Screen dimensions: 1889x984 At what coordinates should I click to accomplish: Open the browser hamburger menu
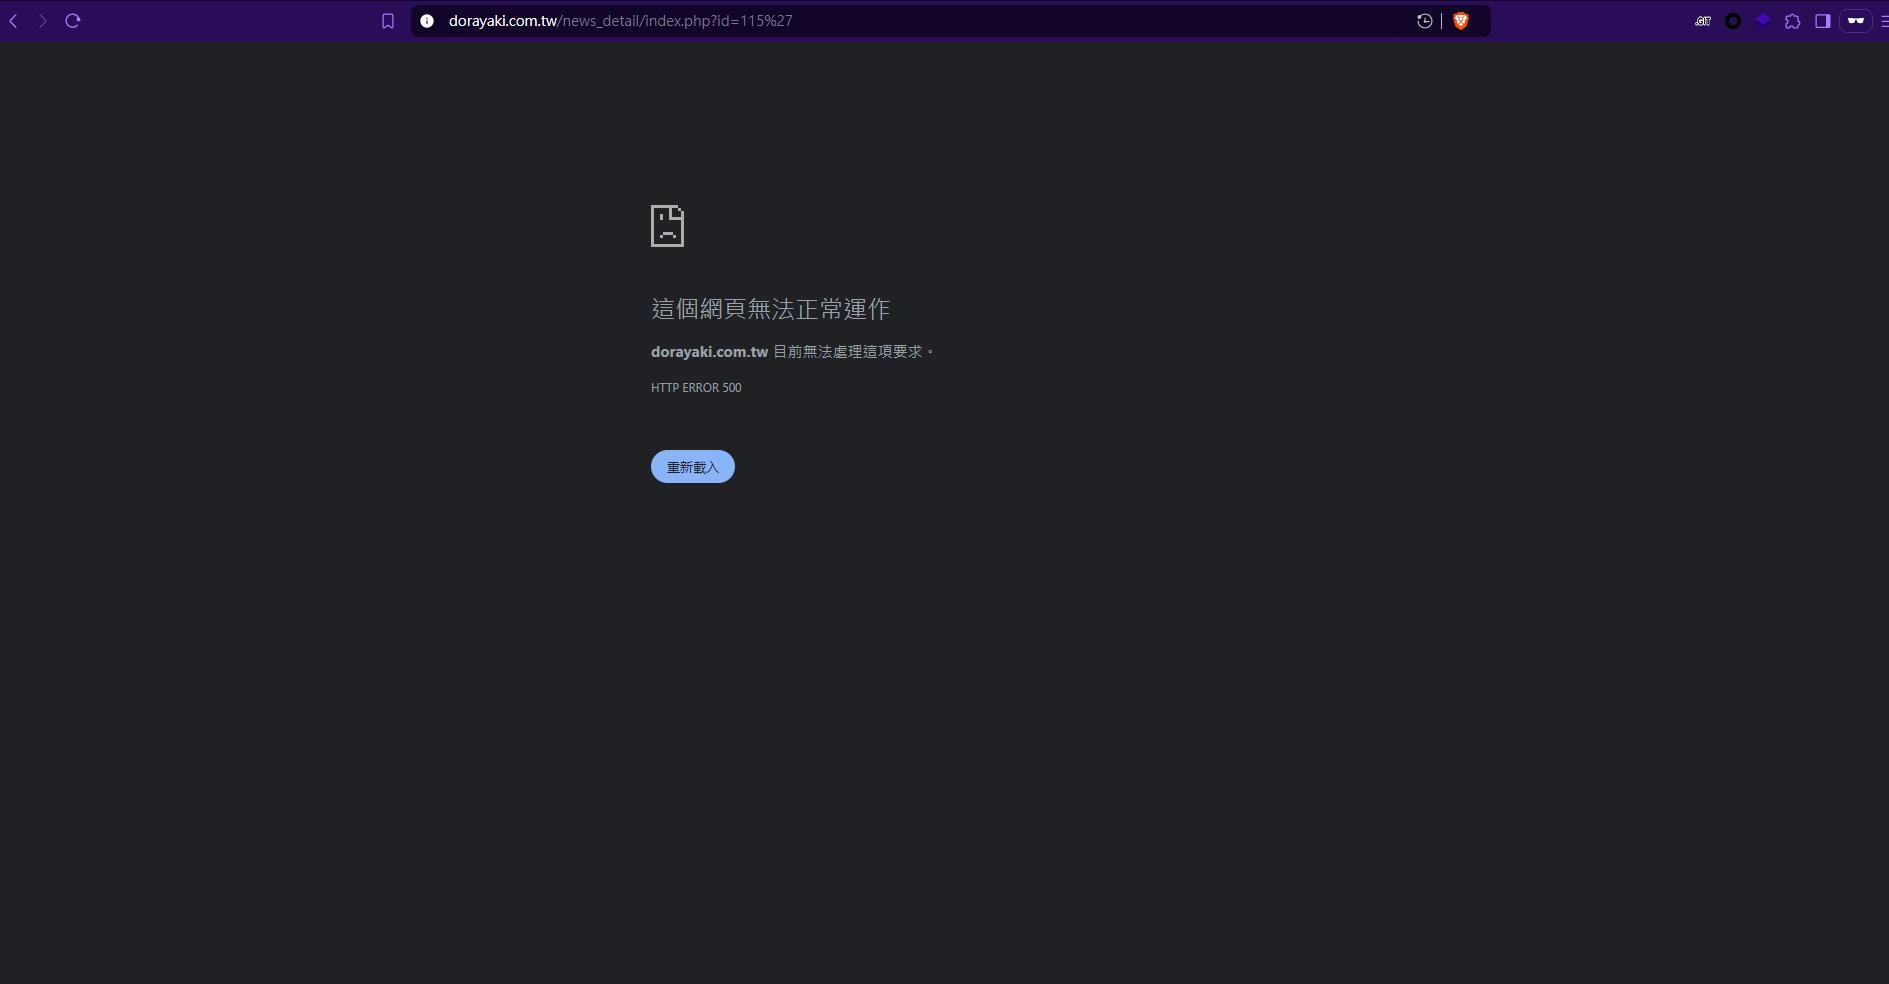(1884, 21)
